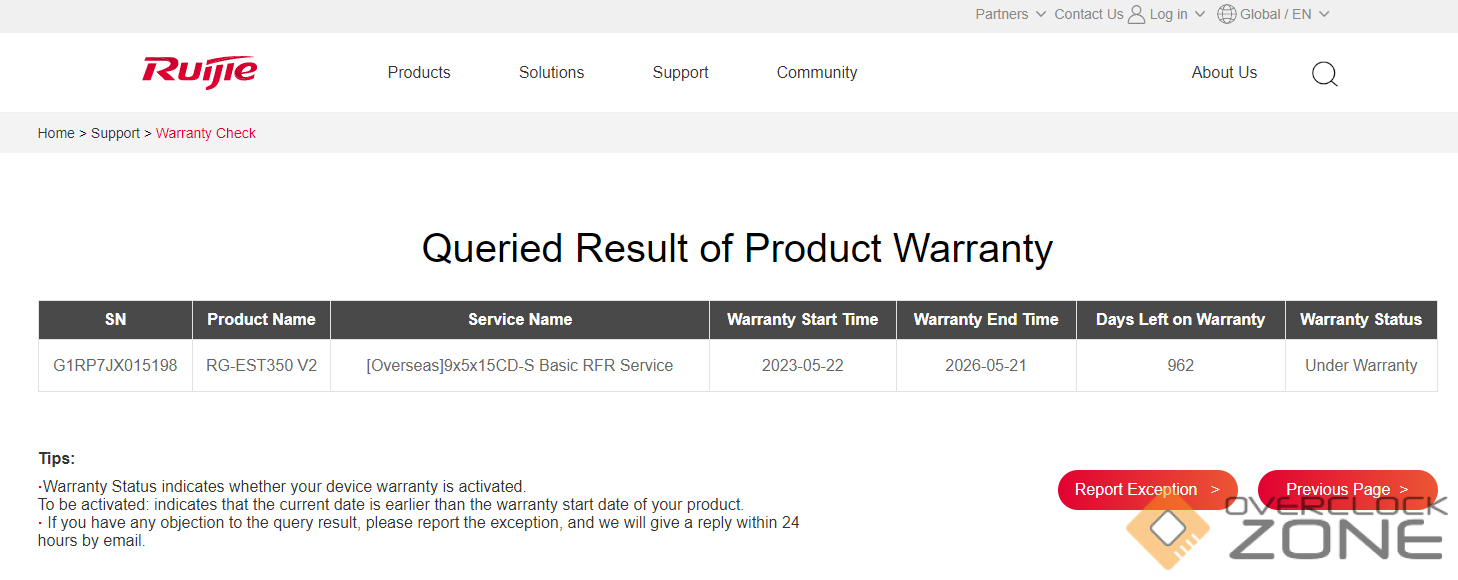Go to Home breadcrumb
The width and height of the screenshot is (1458, 580).
click(x=56, y=133)
